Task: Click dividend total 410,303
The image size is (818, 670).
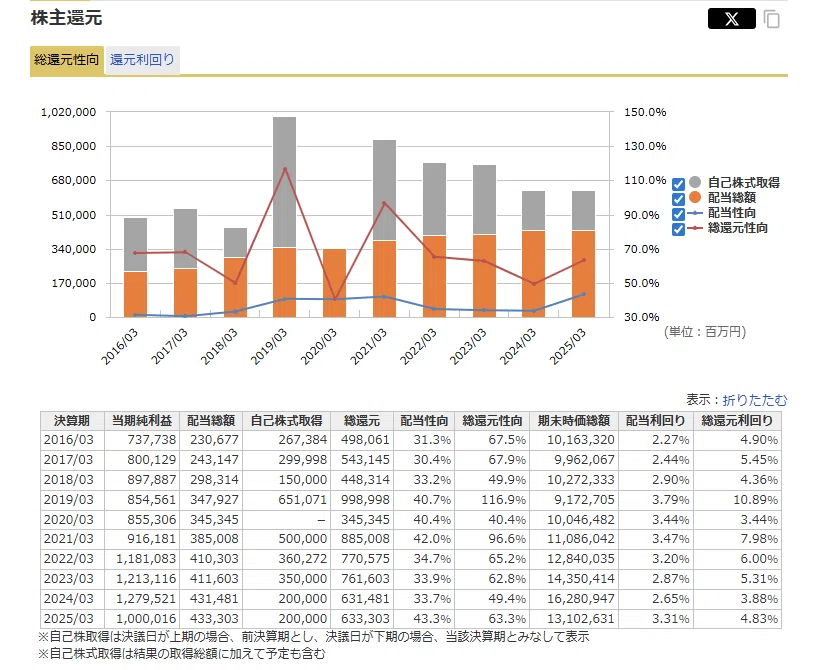Action: [x=214, y=559]
